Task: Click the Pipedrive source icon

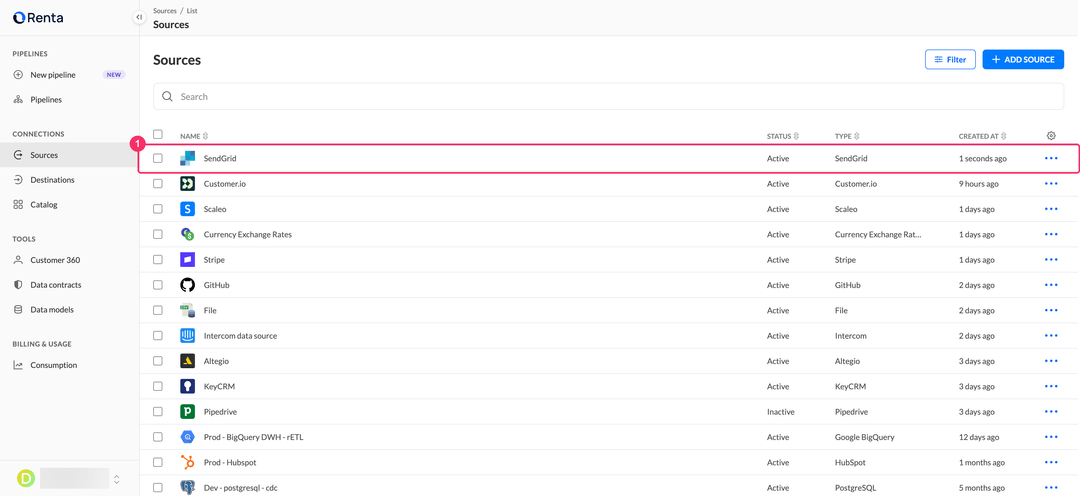Action: point(187,411)
